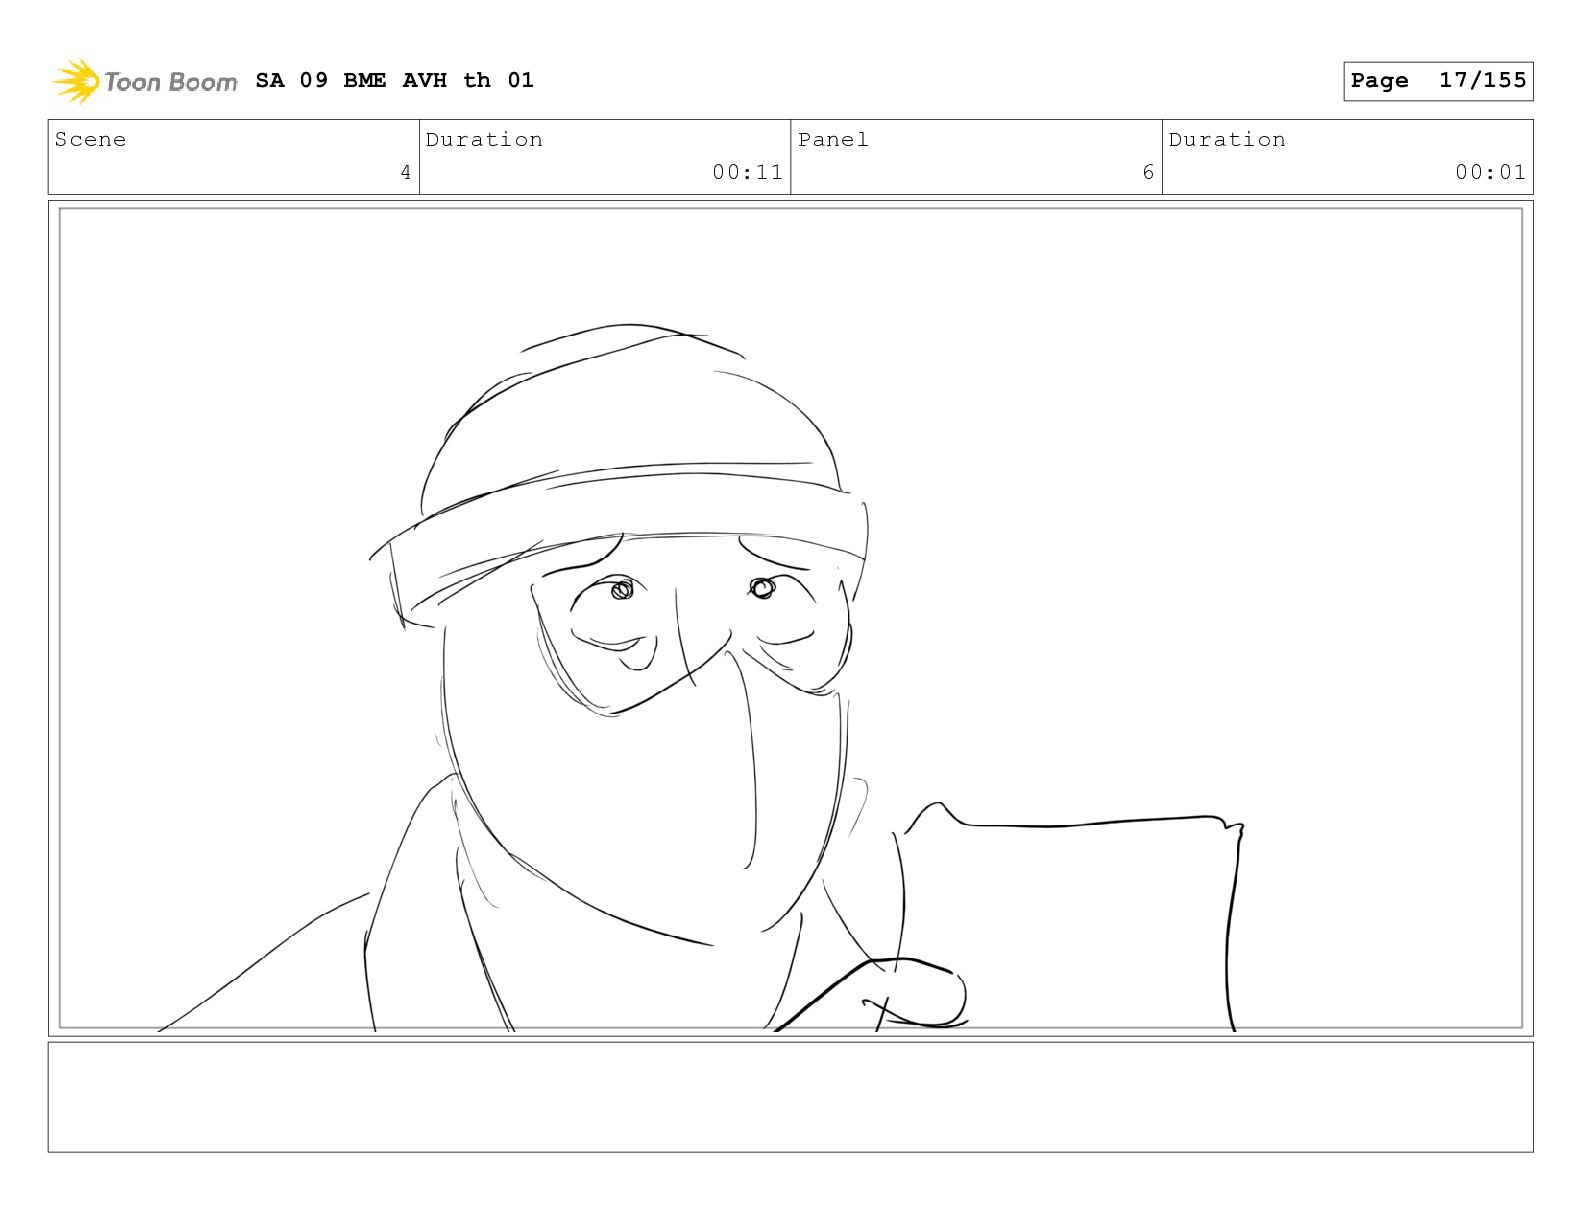
Task: Select the title text 'SA 09 BME AVH th 01'
Action: 394,80
